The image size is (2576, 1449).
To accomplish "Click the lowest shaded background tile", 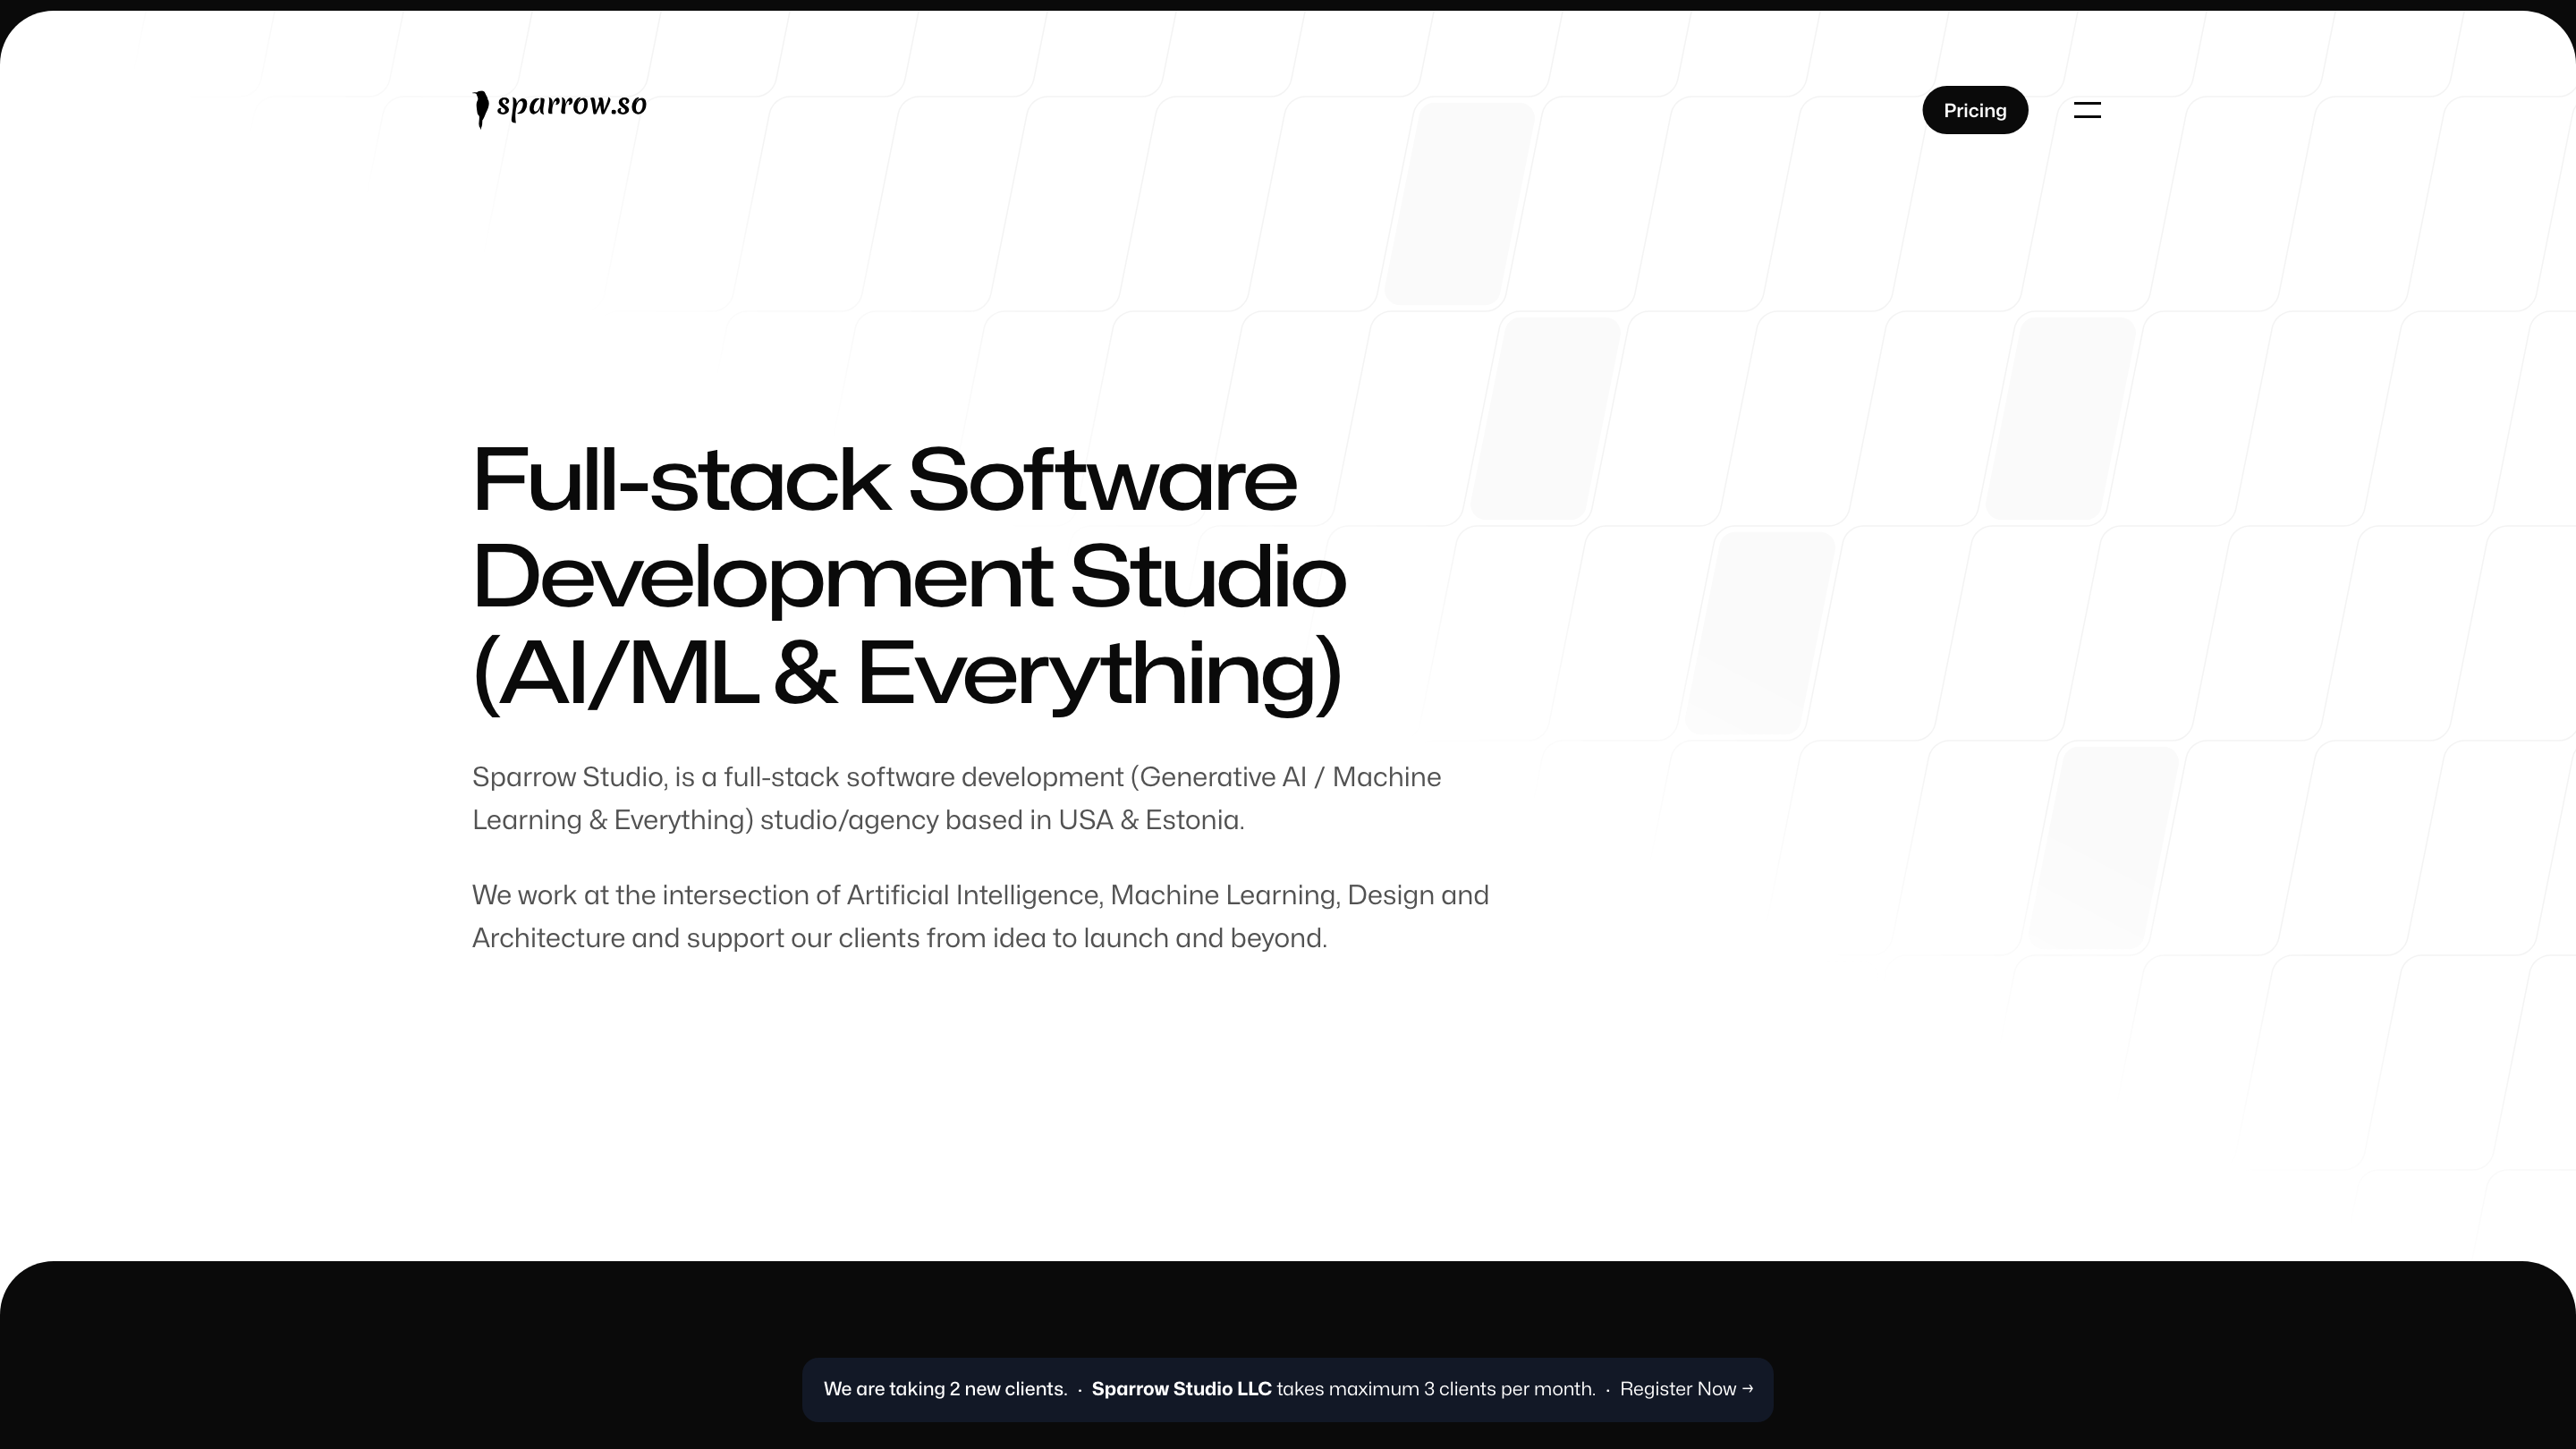I will tap(2102, 847).
